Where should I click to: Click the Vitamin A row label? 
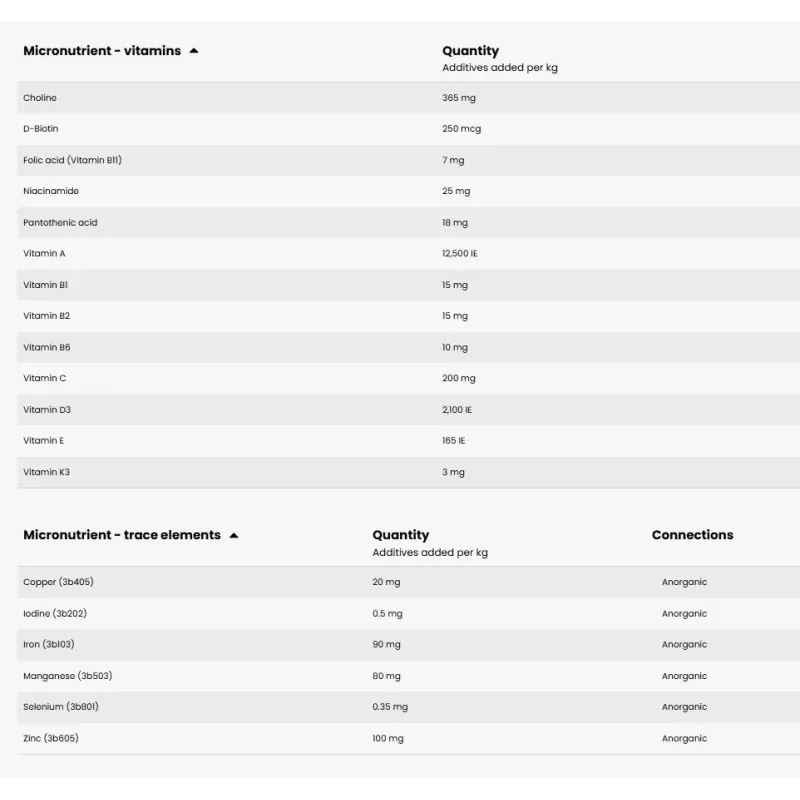tap(44, 254)
